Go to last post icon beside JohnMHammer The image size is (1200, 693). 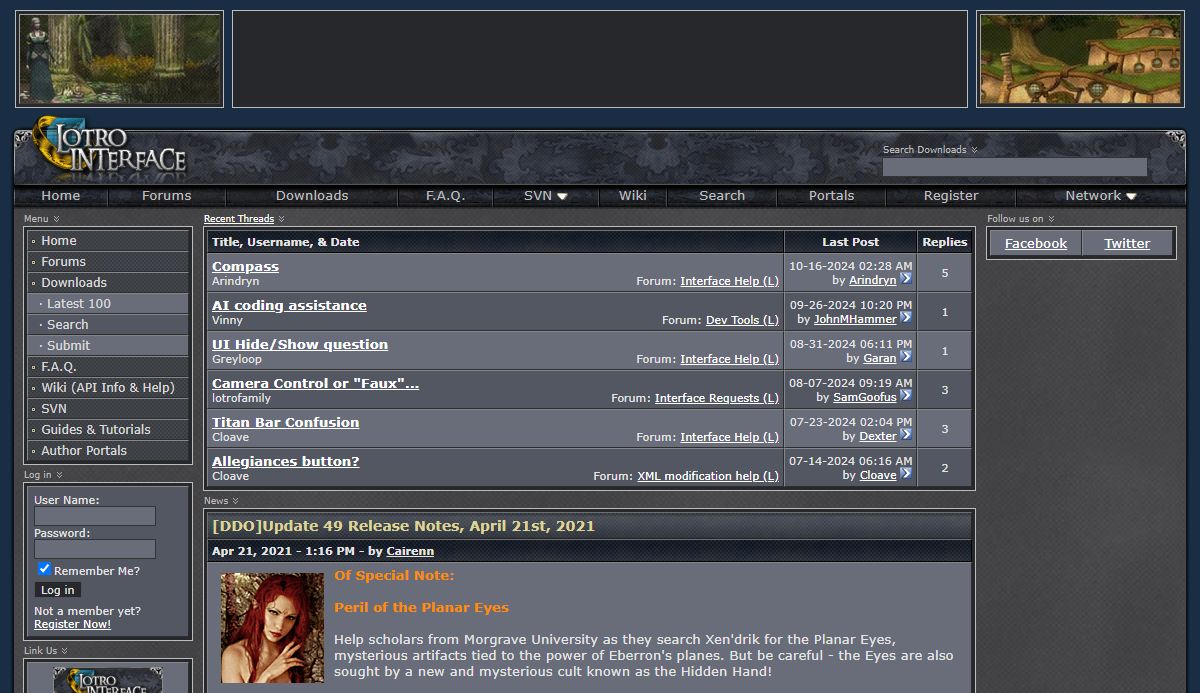(906, 318)
